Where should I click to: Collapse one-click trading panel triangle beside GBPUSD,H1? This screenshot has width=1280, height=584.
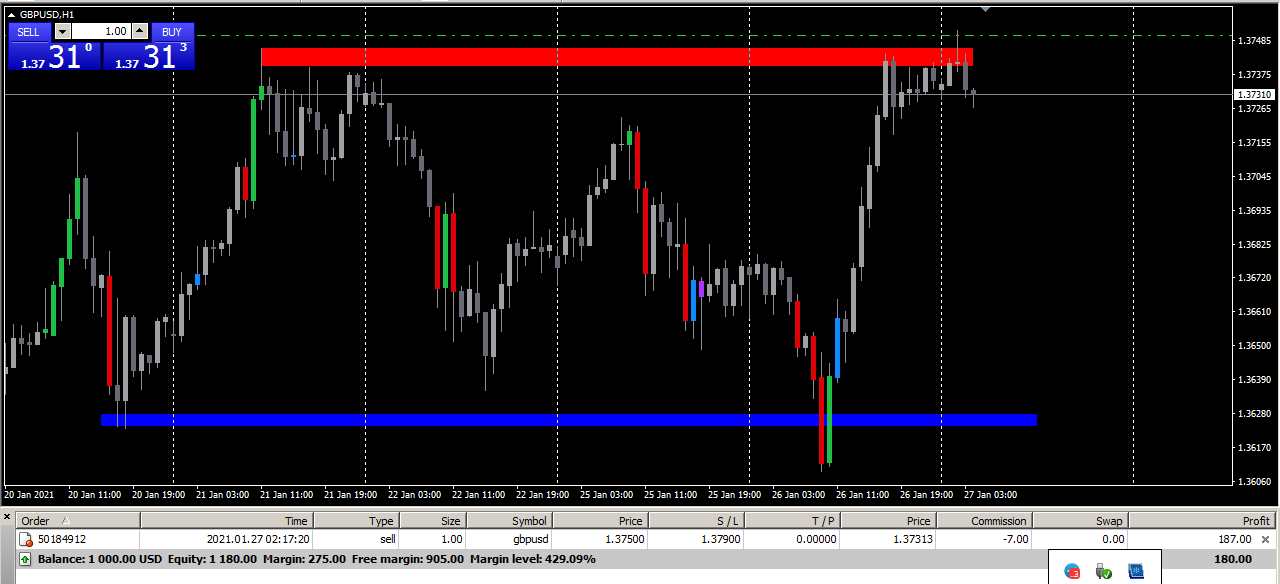point(11,14)
